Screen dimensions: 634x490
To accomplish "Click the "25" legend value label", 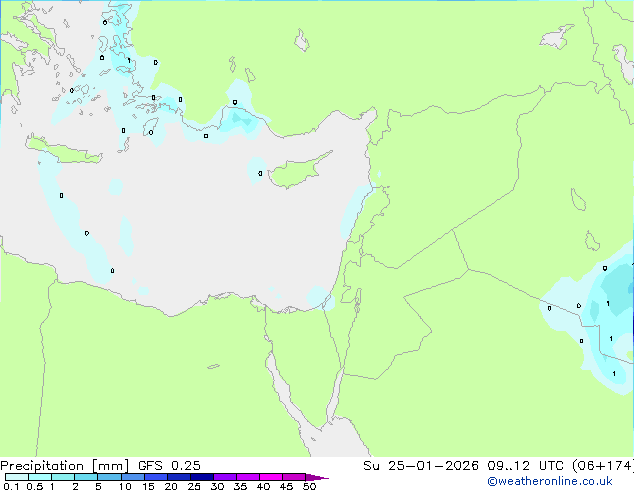I will [194, 486].
